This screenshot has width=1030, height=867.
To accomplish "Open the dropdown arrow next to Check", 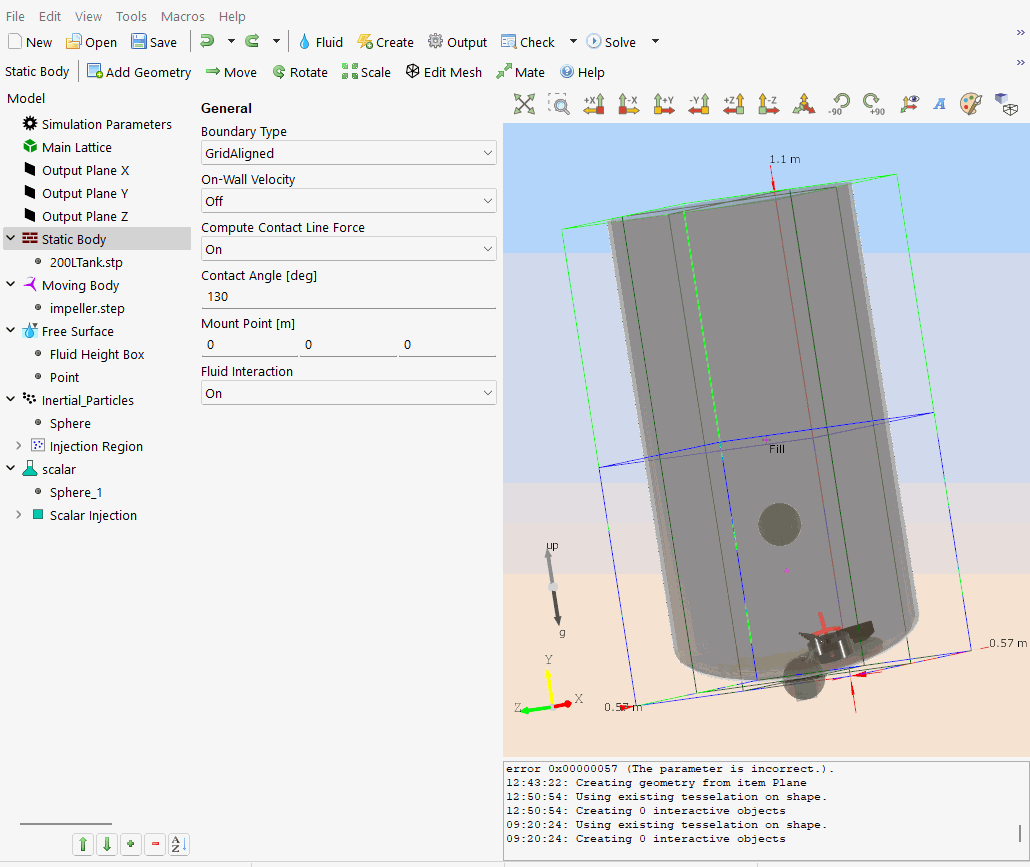I will pyautogui.click(x=573, y=41).
